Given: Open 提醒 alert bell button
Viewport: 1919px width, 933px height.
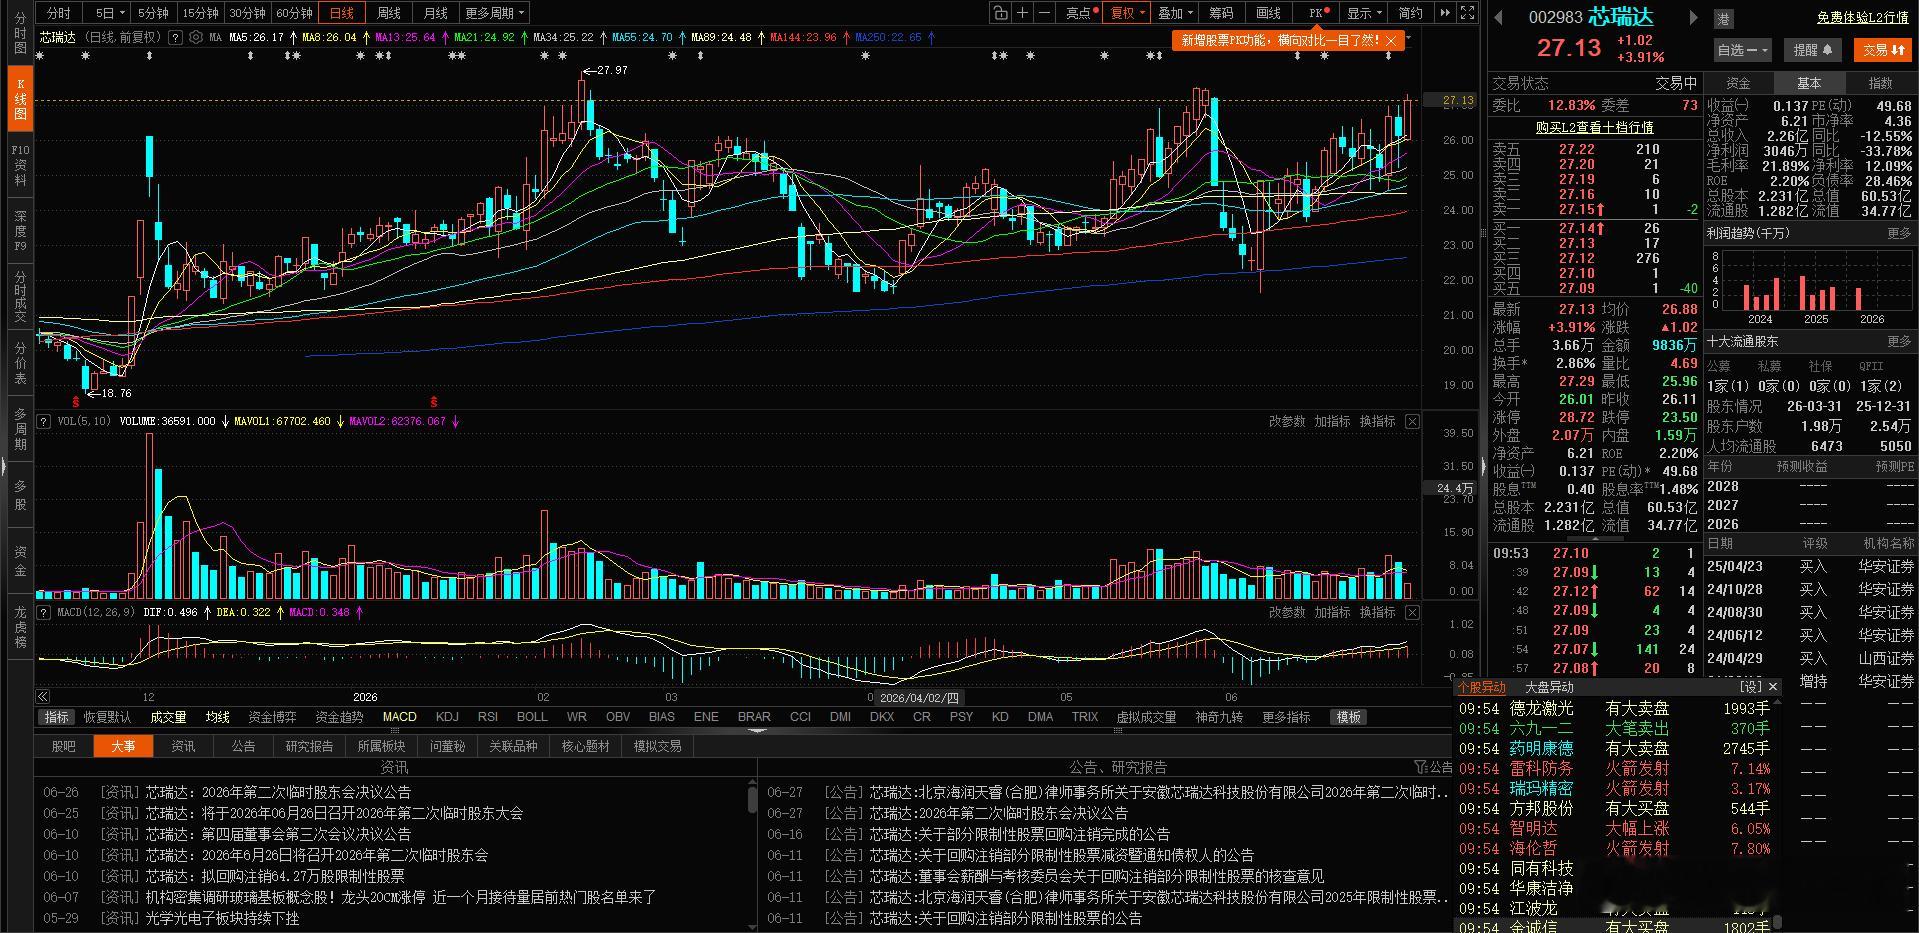Looking at the screenshot, I should 1812,49.
